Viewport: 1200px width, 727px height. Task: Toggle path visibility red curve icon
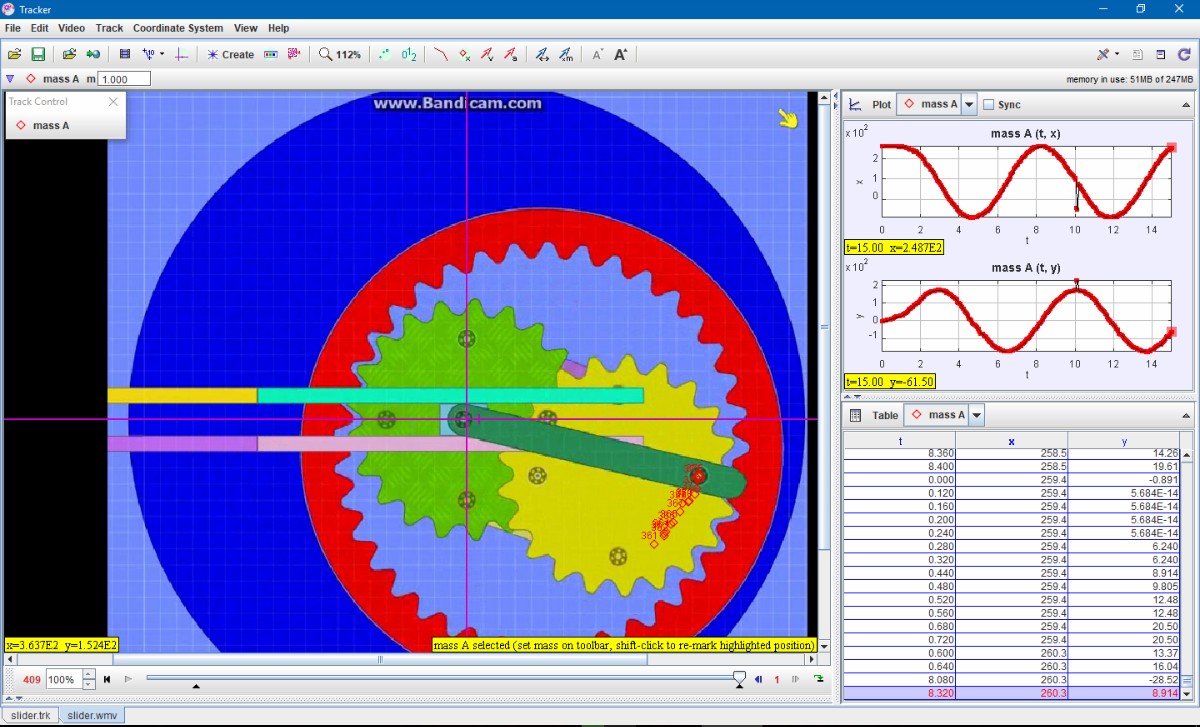coord(440,54)
